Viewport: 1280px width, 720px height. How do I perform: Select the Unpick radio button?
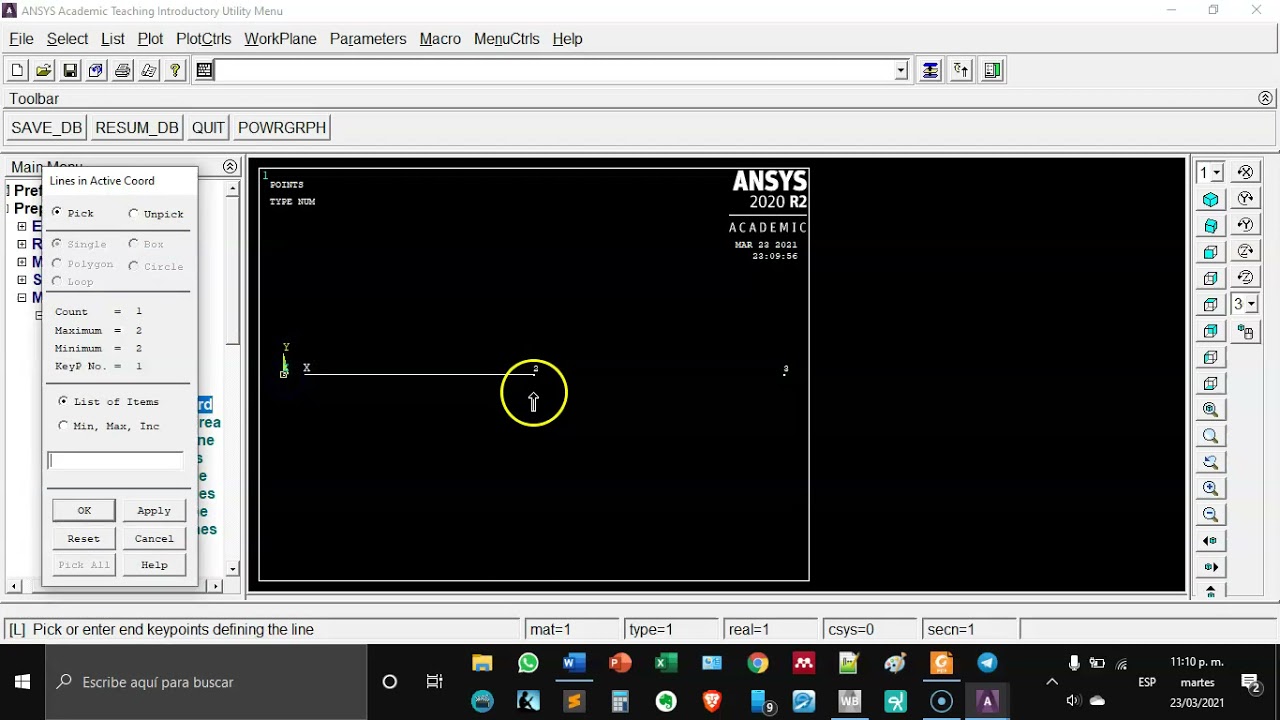point(134,214)
